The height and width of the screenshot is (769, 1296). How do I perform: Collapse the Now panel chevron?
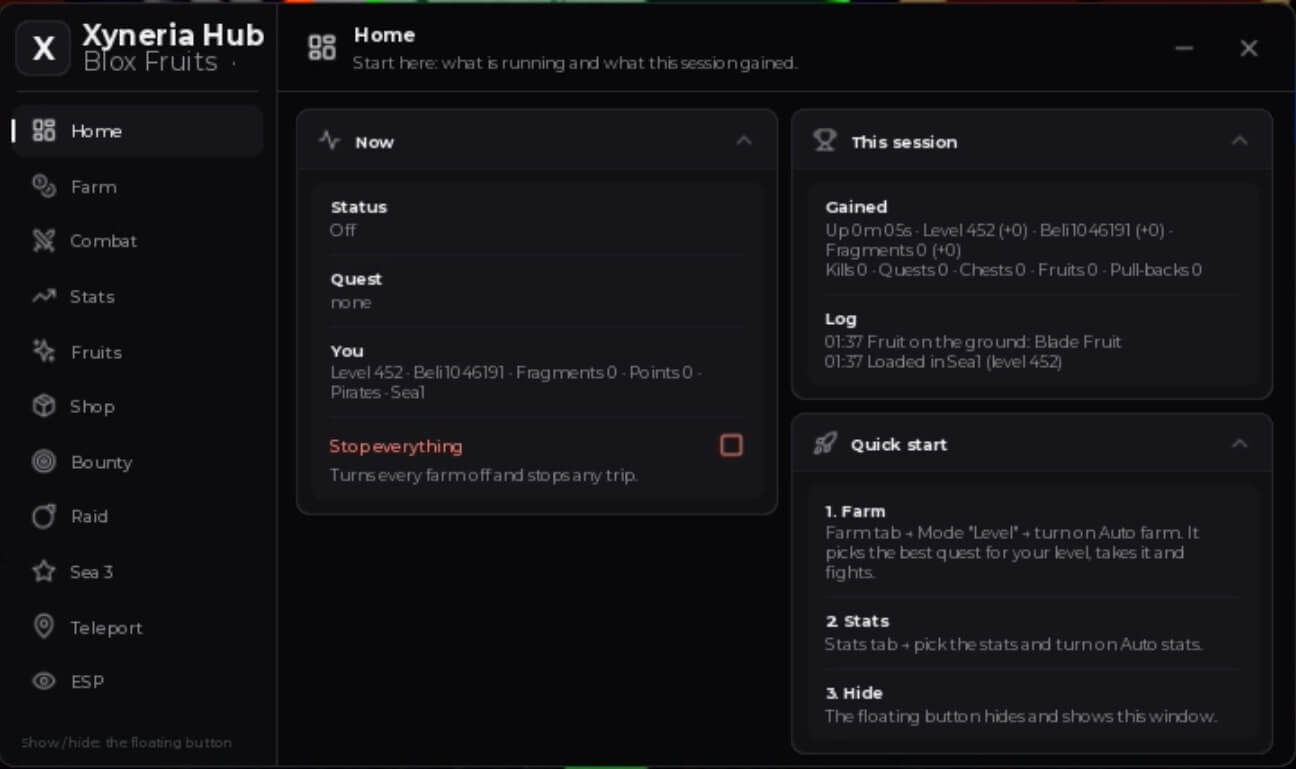click(744, 141)
